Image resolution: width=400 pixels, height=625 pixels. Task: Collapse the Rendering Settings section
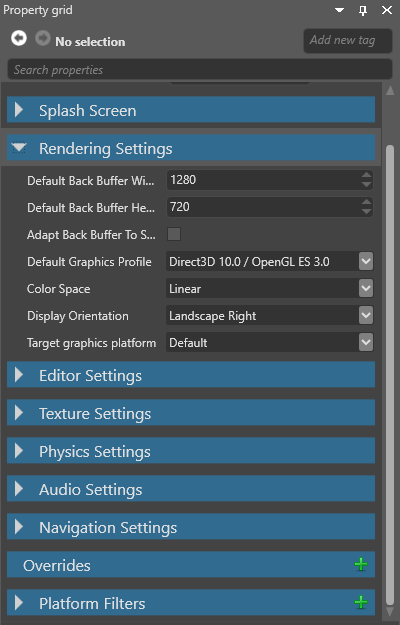click(19, 148)
